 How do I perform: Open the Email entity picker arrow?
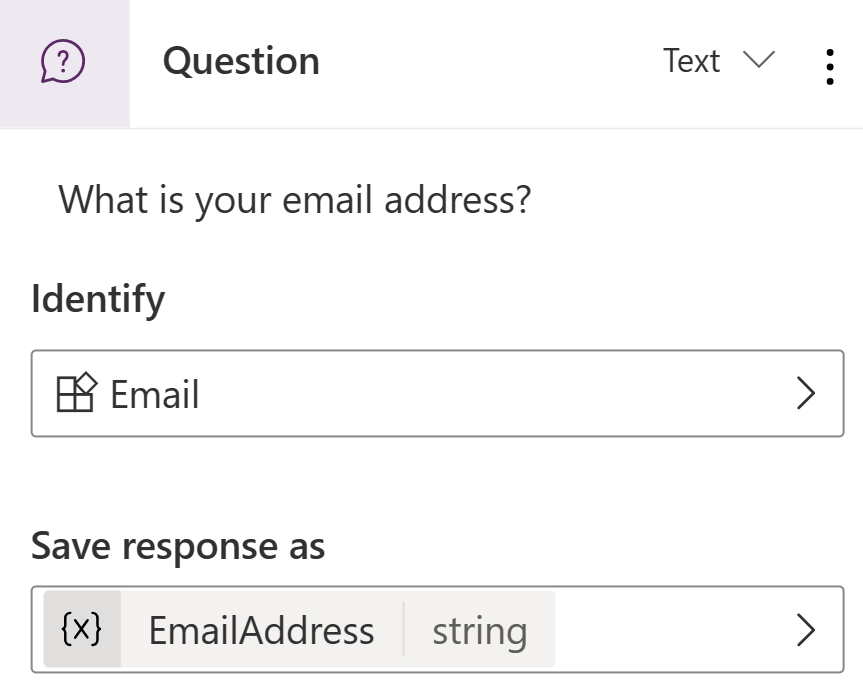[x=806, y=394]
